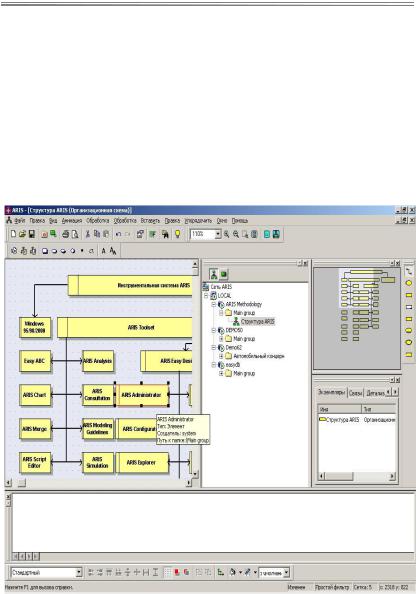Expand Main group under DEMO60
The width and height of the screenshot is (416, 594).
(x=221, y=339)
